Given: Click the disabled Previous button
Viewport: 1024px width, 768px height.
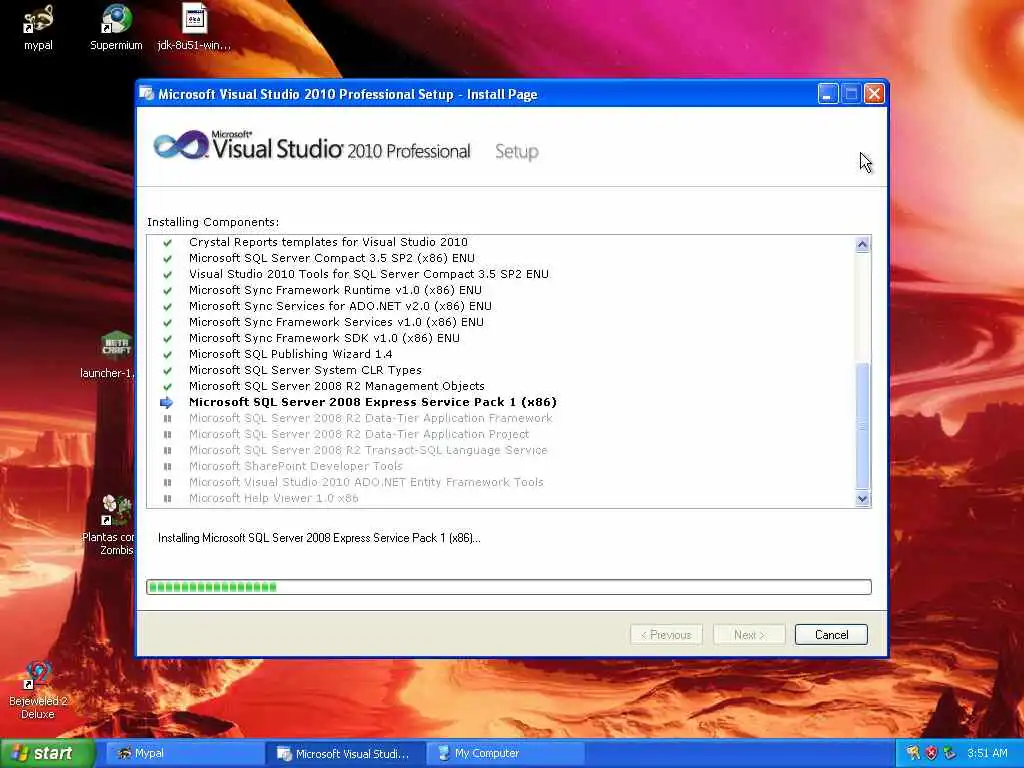Looking at the screenshot, I should pyautogui.click(x=666, y=635).
